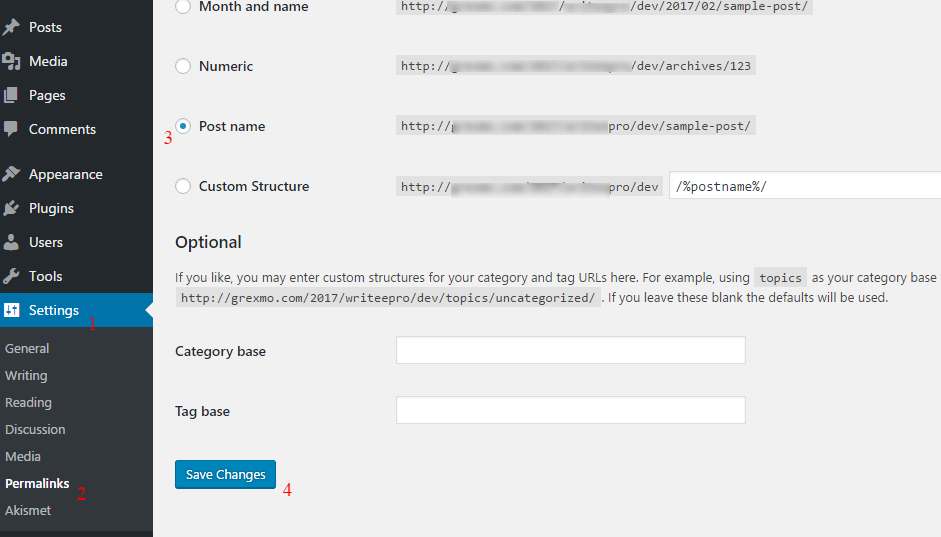The width and height of the screenshot is (941, 537).
Task: Click the Settings sliders icon
Action: [11, 310]
